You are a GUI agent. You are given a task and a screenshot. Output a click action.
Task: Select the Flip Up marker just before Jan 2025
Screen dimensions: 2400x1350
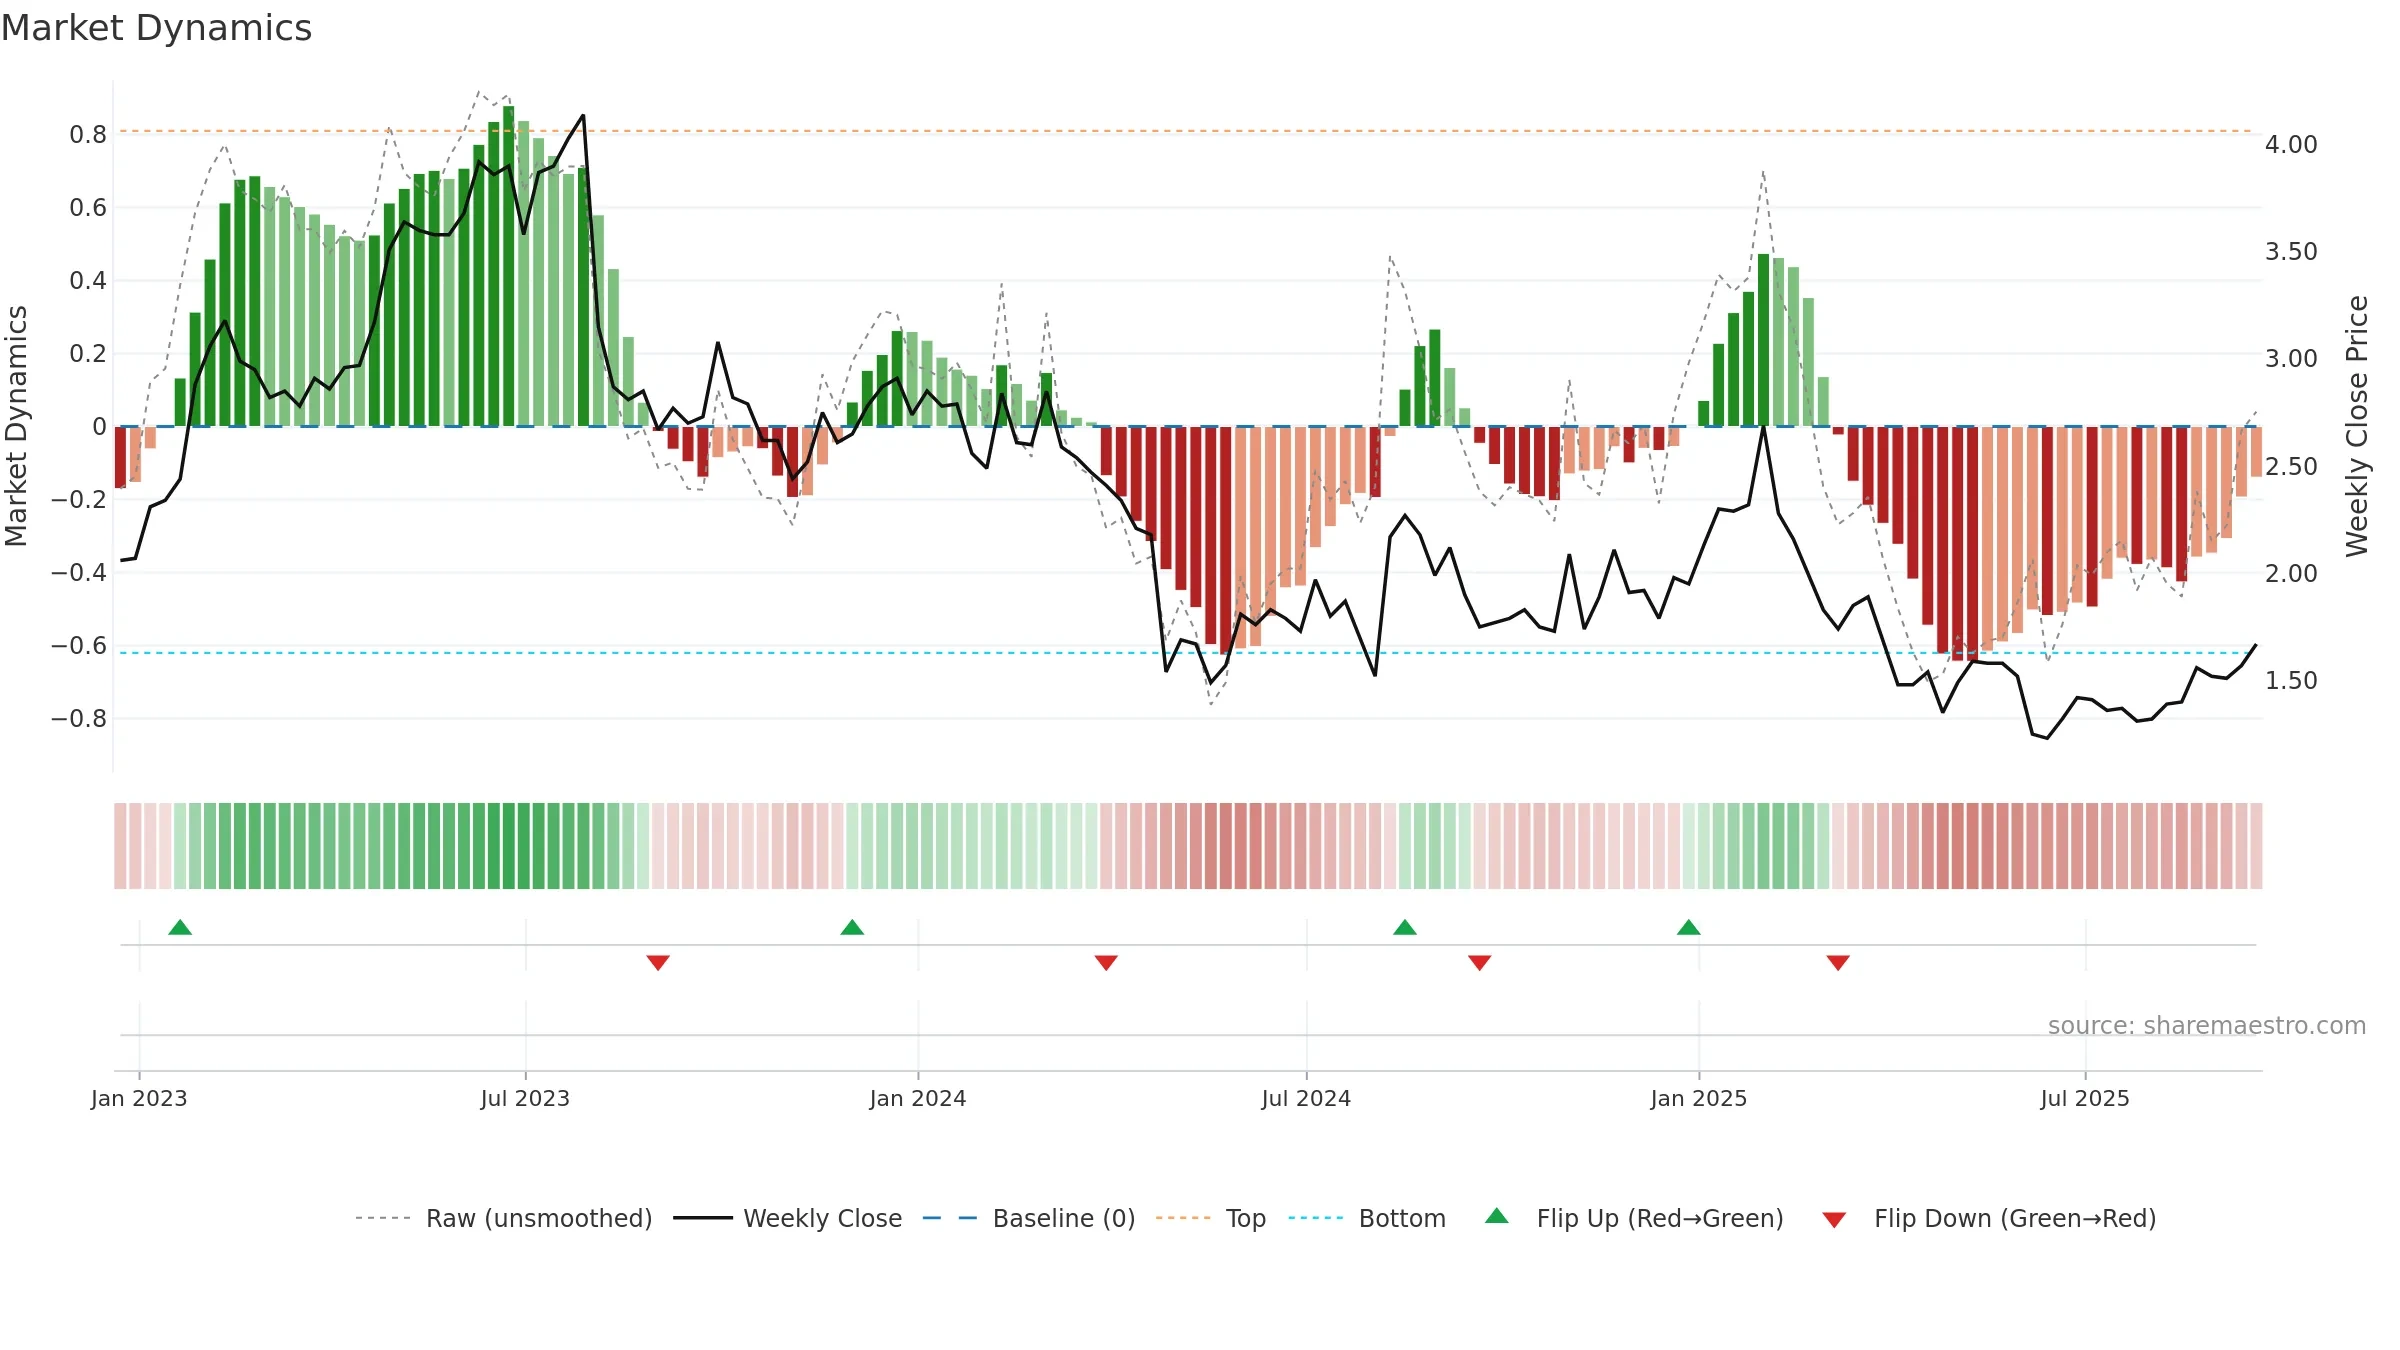(1689, 928)
